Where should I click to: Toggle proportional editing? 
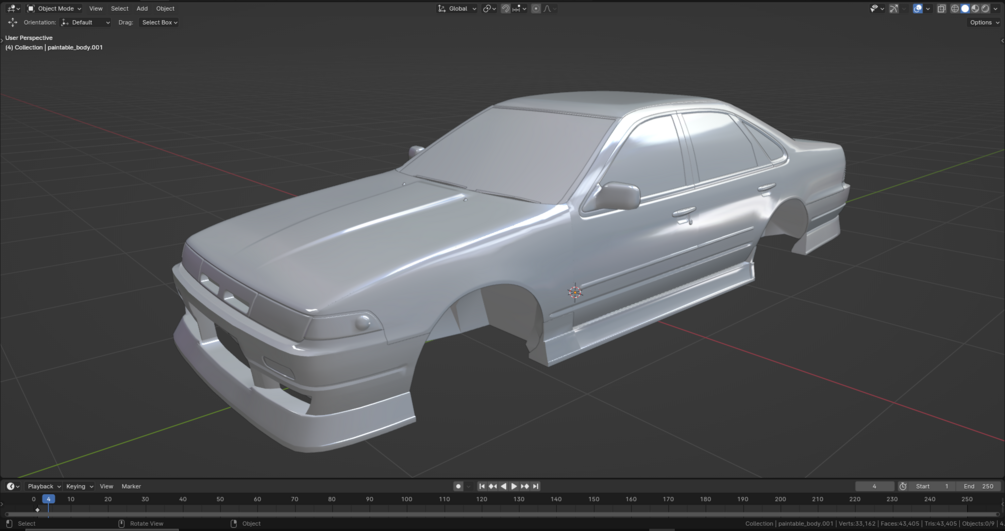click(536, 8)
